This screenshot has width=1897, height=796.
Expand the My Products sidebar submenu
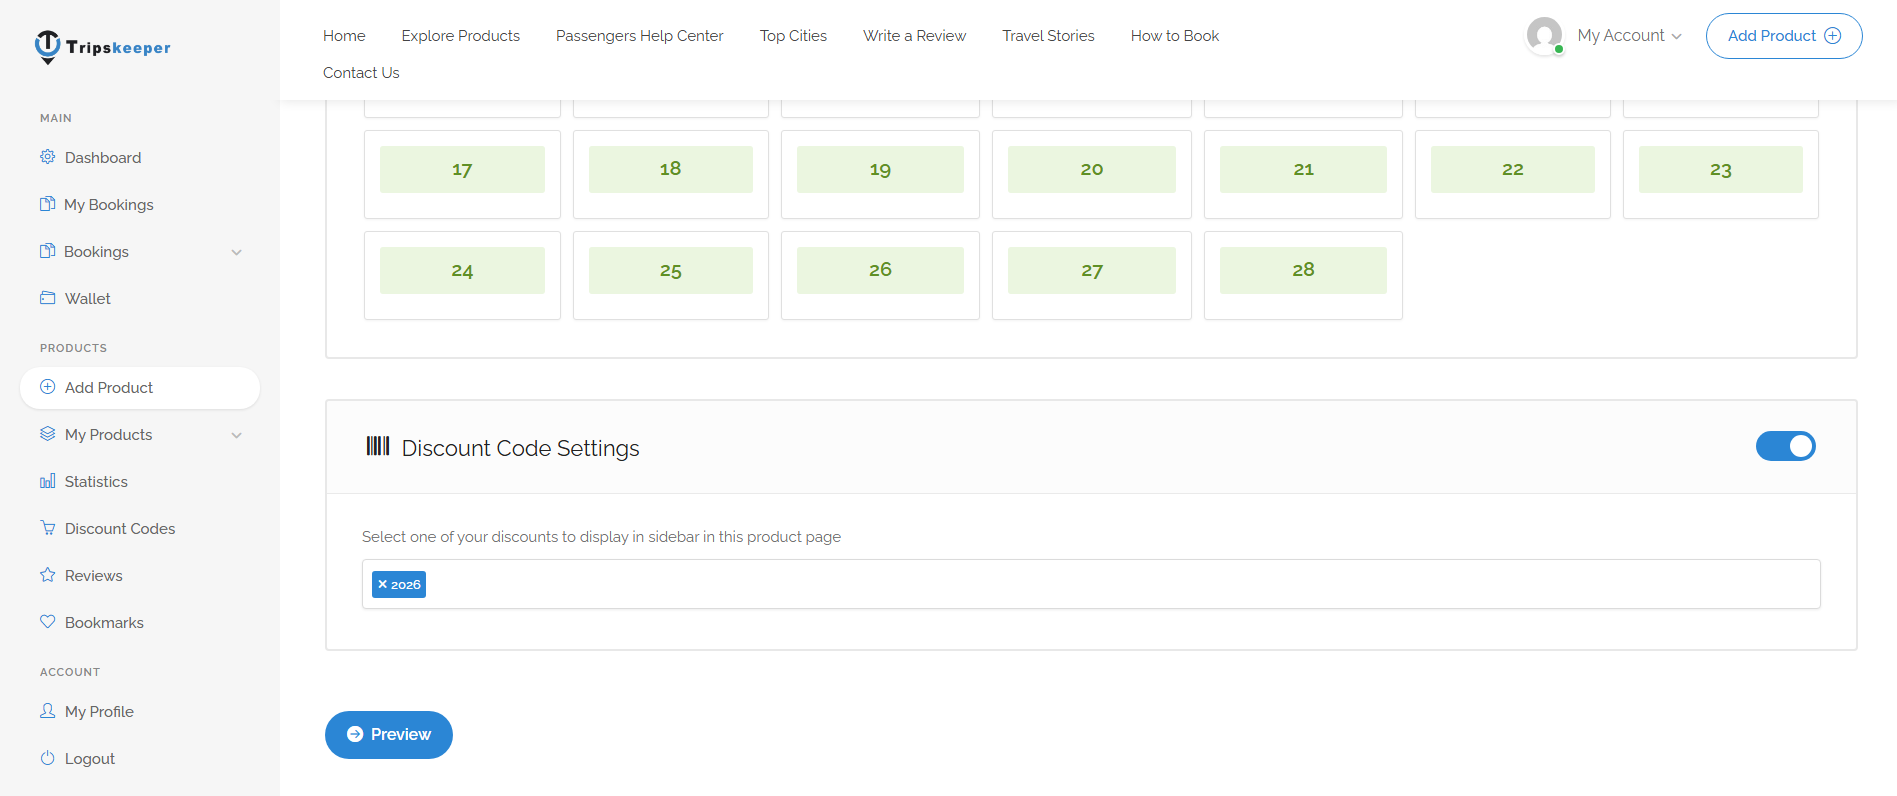pos(237,435)
